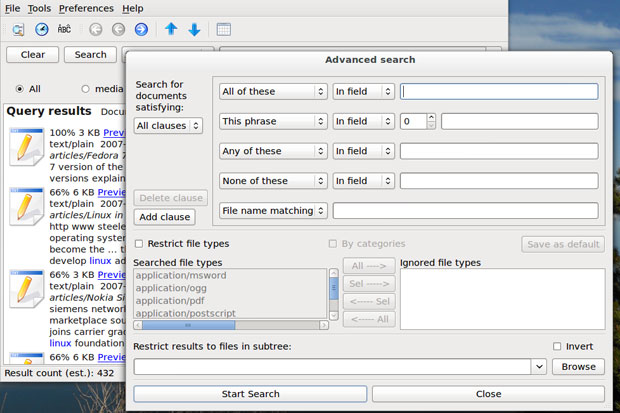Open the advanced search toolbar icon
The width and height of the screenshot is (620, 413).
point(18,30)
